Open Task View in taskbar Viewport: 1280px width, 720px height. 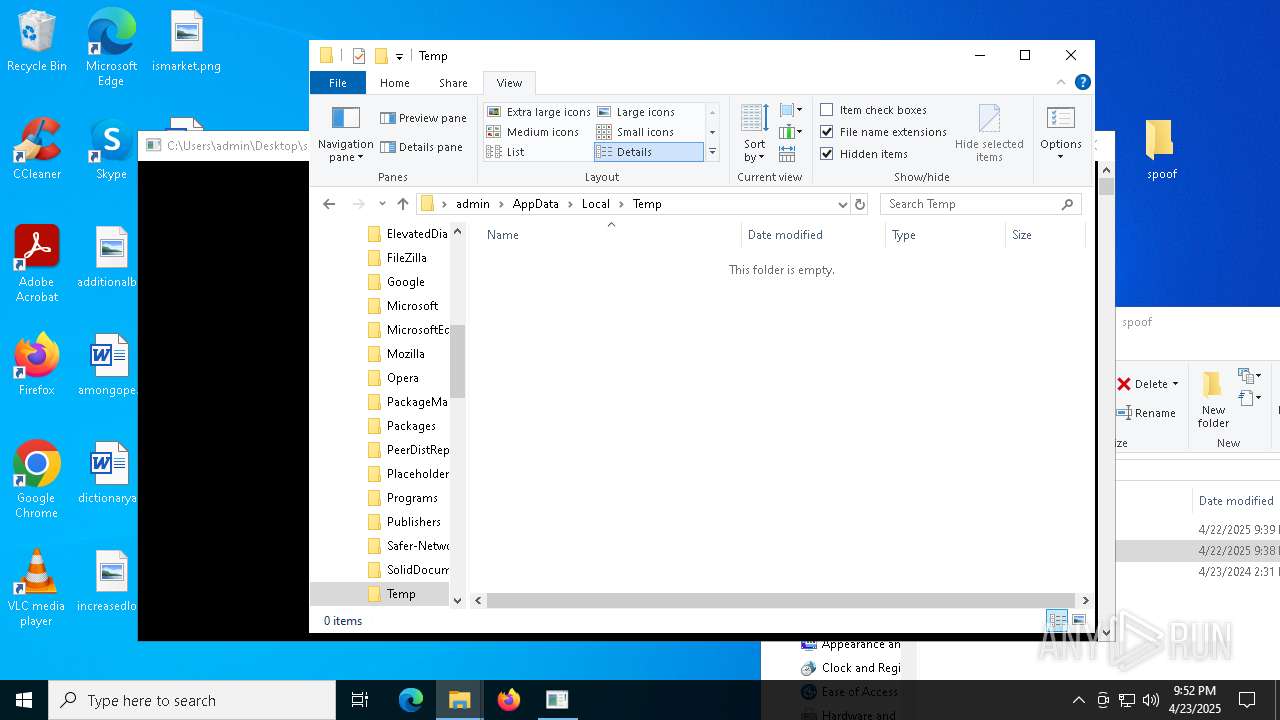tap(360, 700)
